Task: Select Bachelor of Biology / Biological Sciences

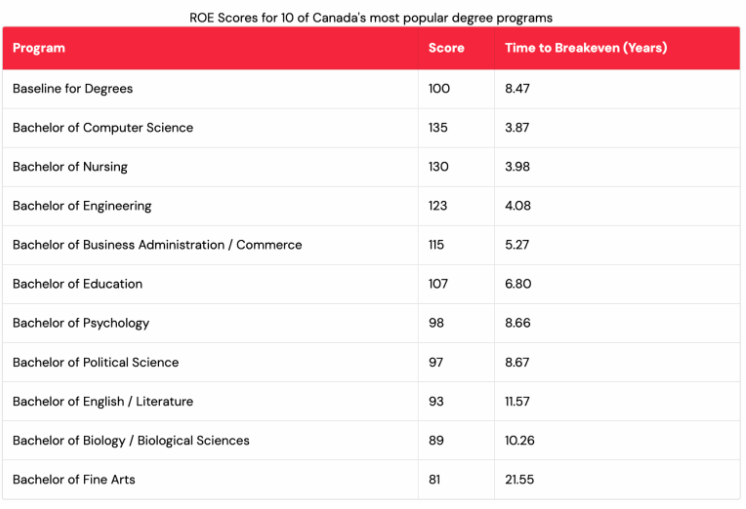Action: (131, 441)
